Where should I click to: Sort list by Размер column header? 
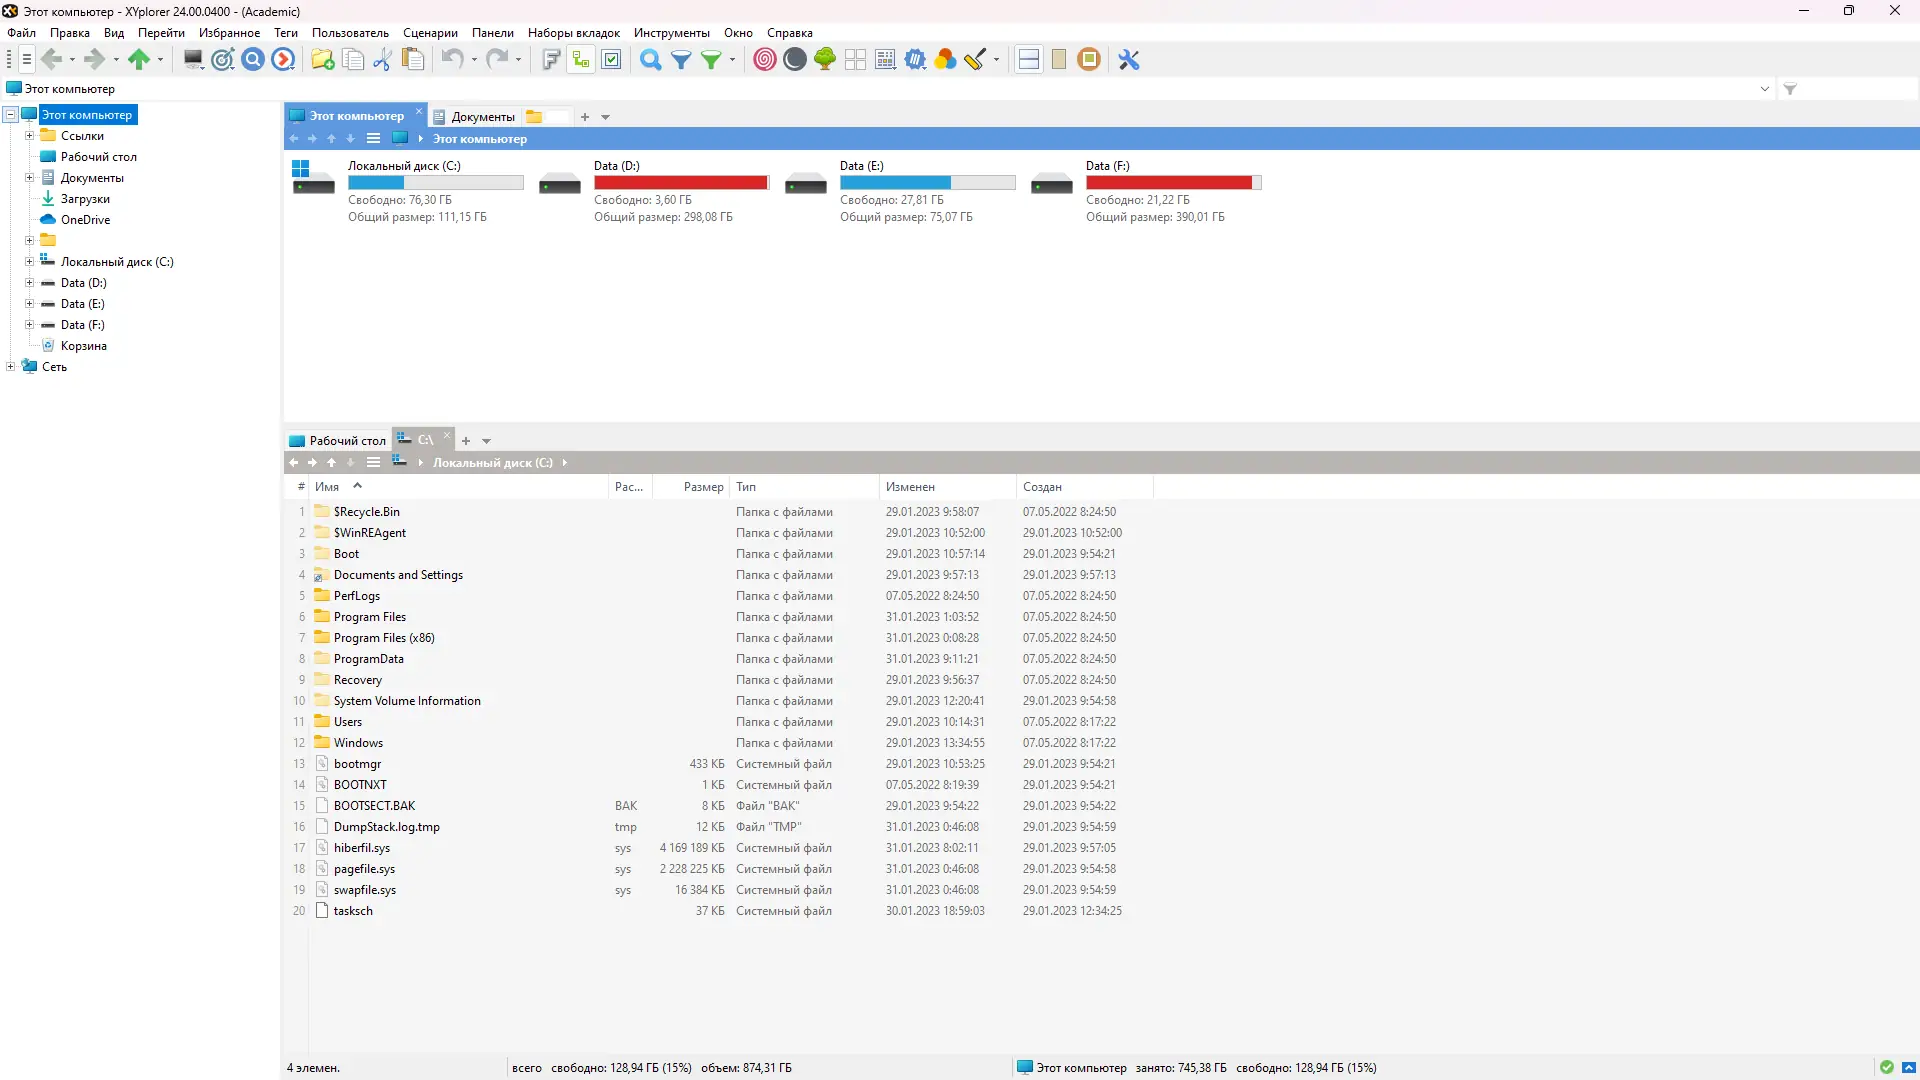click(703, 487)
